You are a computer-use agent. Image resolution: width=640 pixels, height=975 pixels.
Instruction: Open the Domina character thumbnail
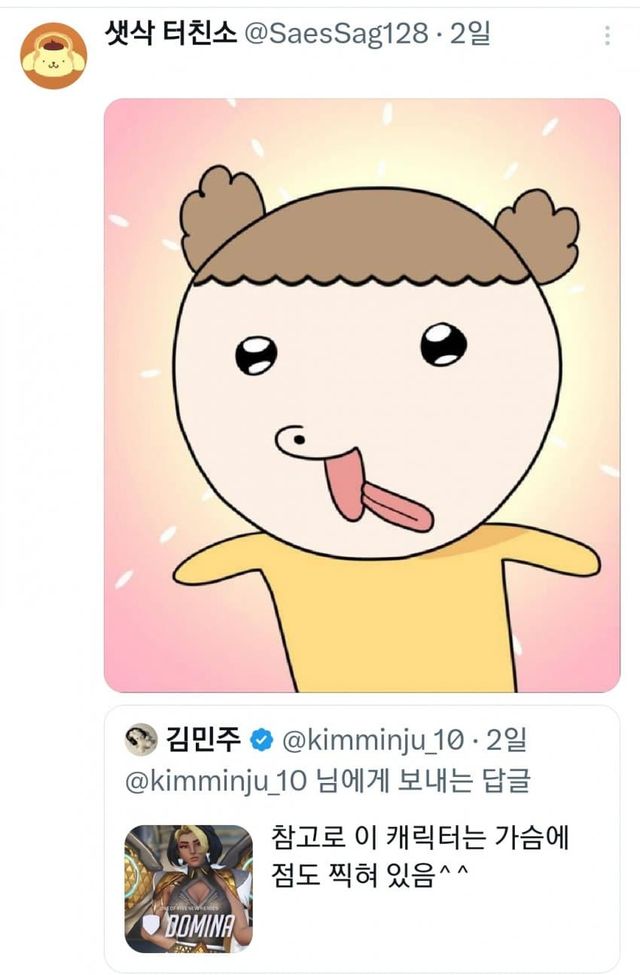pyautogui.click(x=188, y=888)
